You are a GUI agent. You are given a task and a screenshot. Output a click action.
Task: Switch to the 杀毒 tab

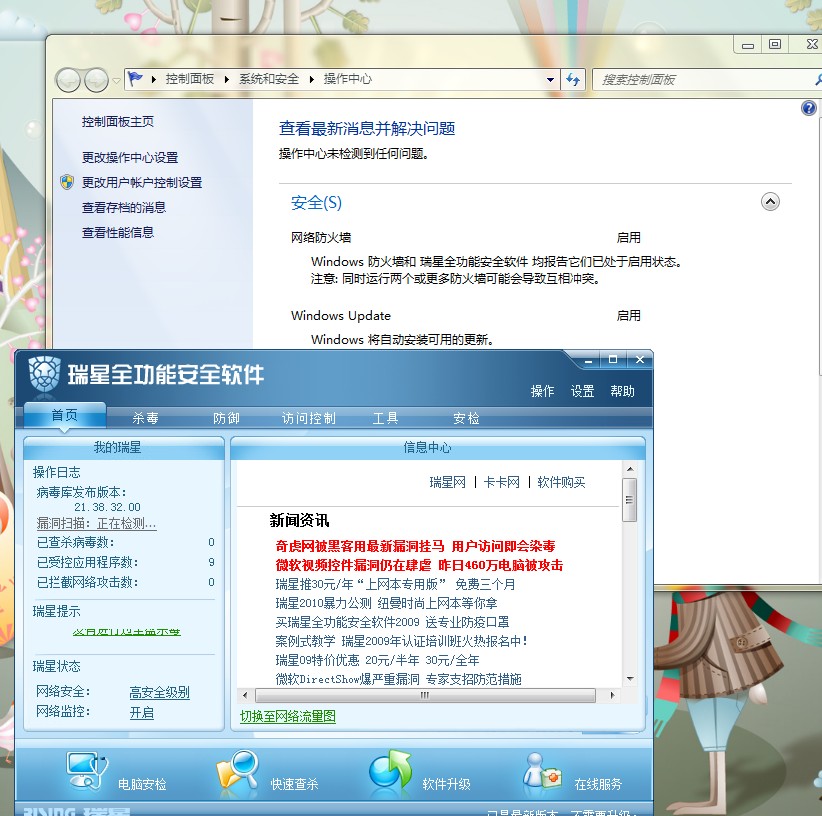coord(145,418)
